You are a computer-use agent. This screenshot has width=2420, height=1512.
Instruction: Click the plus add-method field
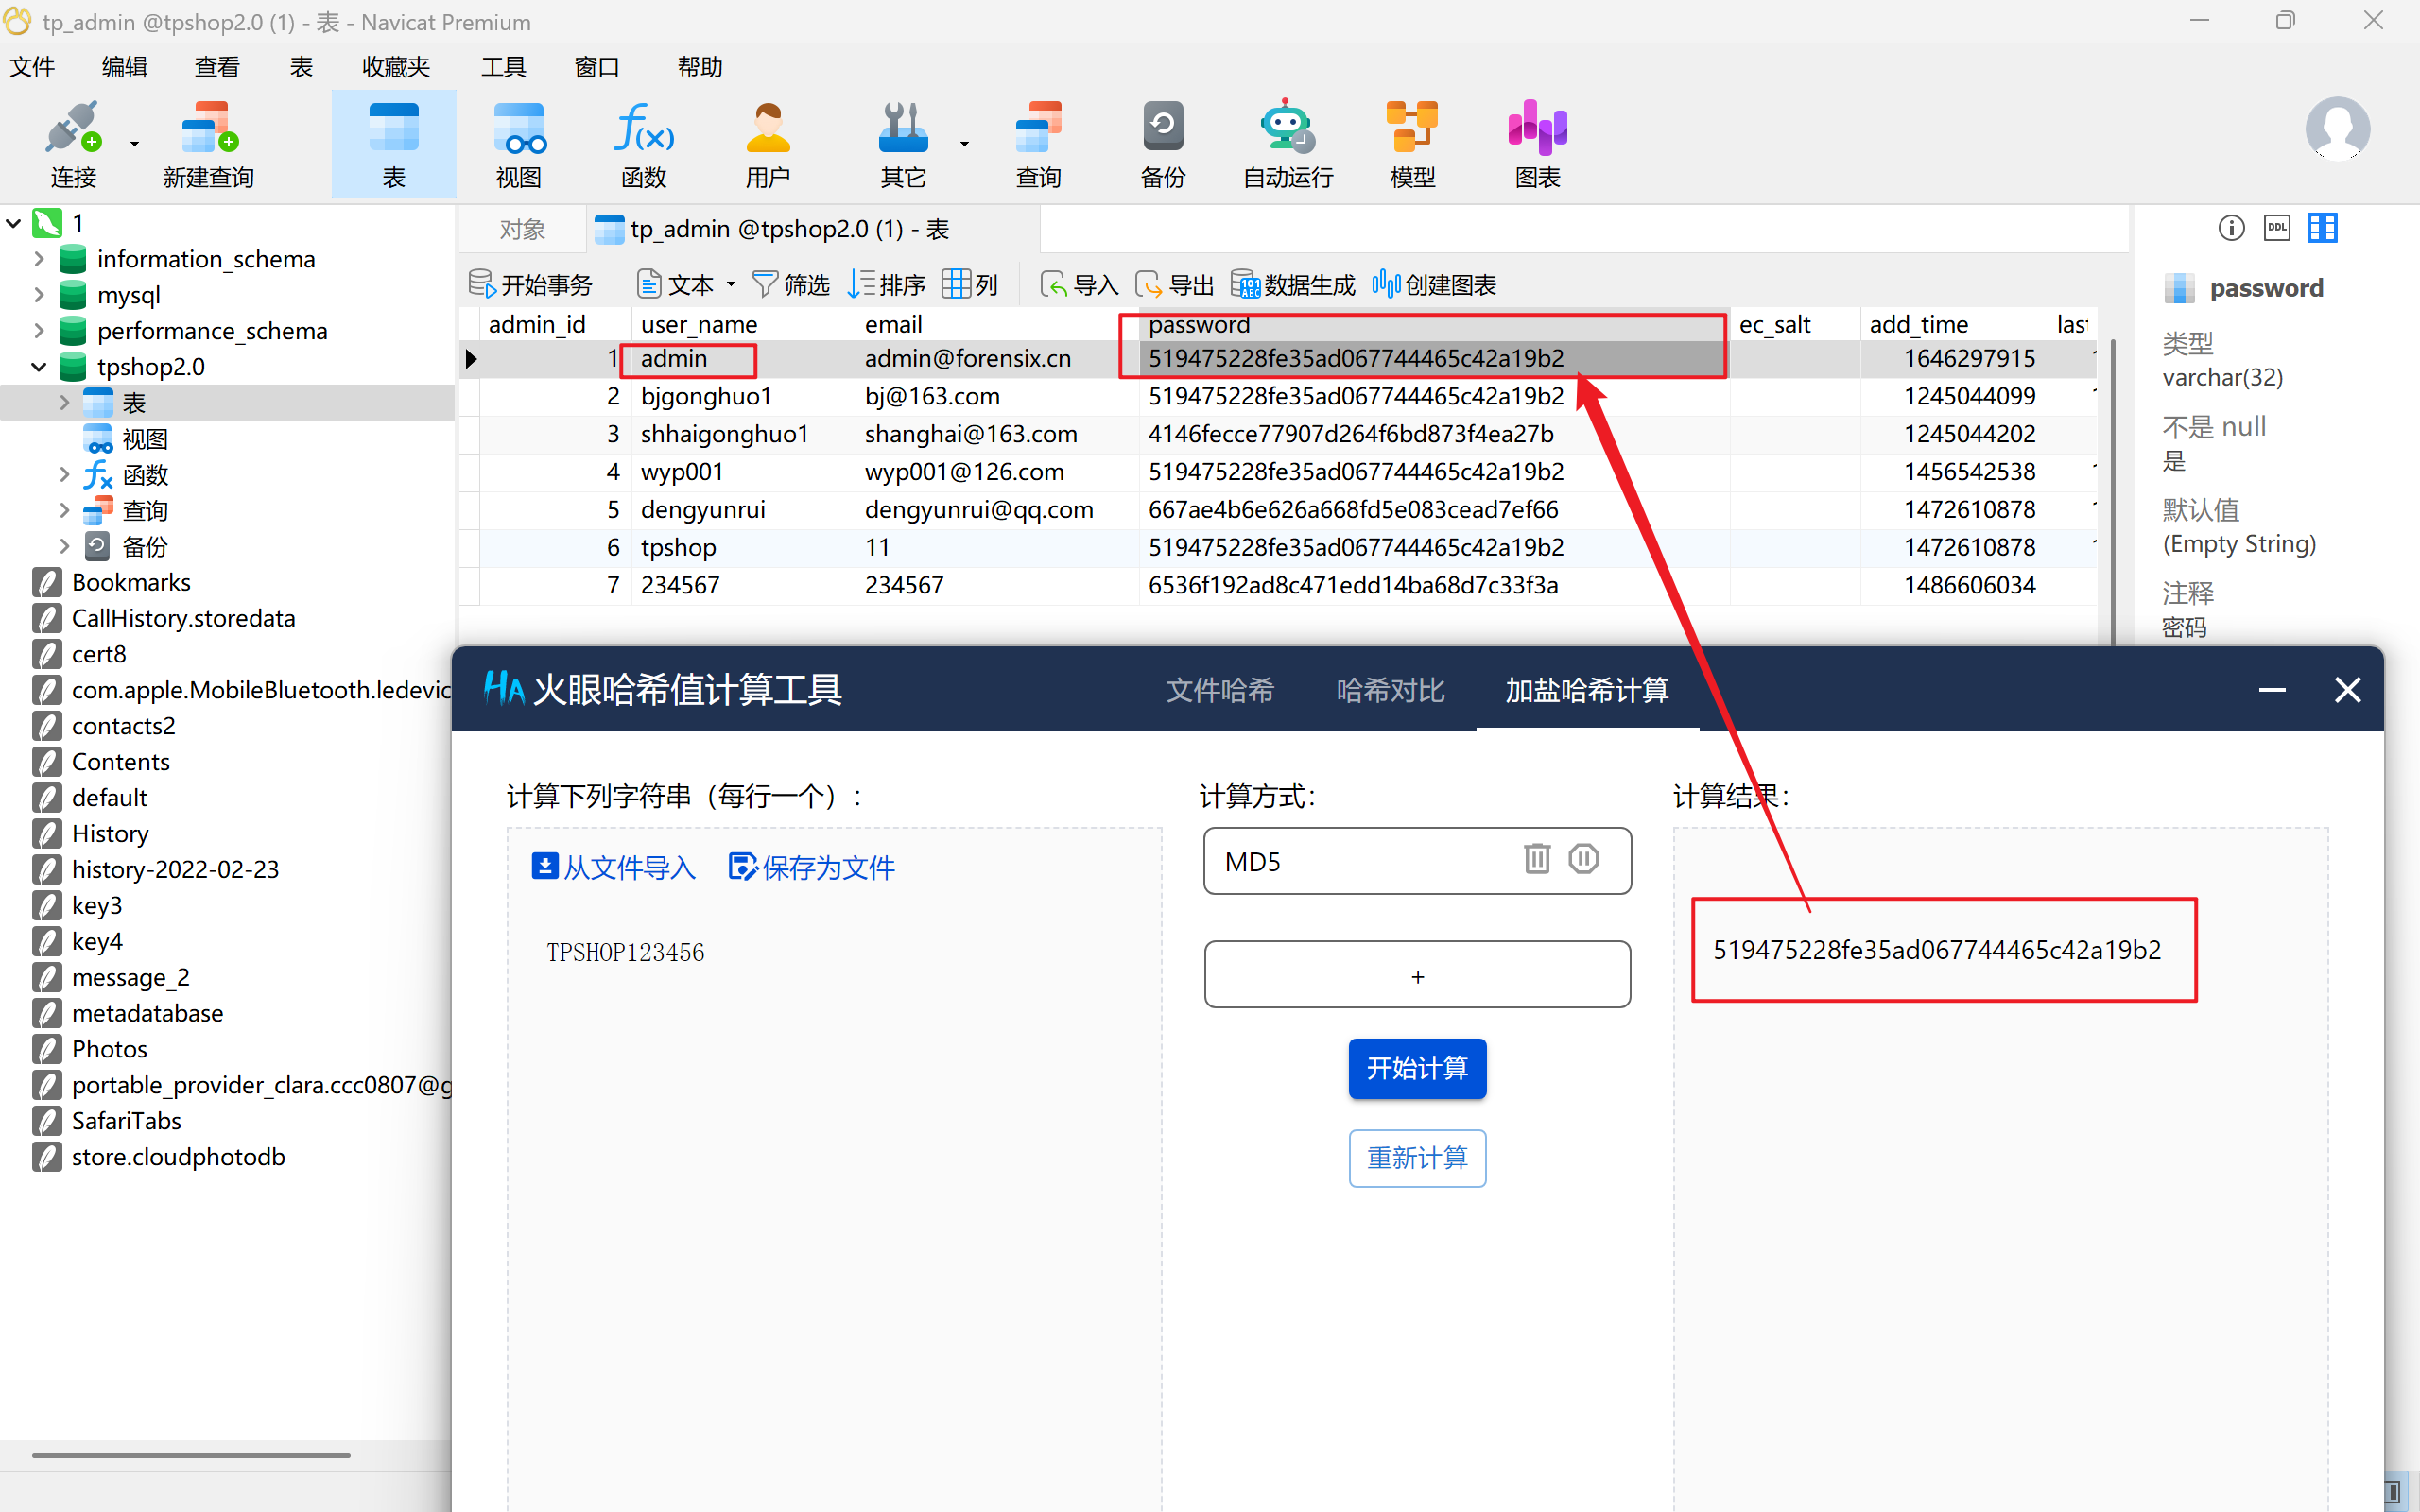[x=1417, y=975]
